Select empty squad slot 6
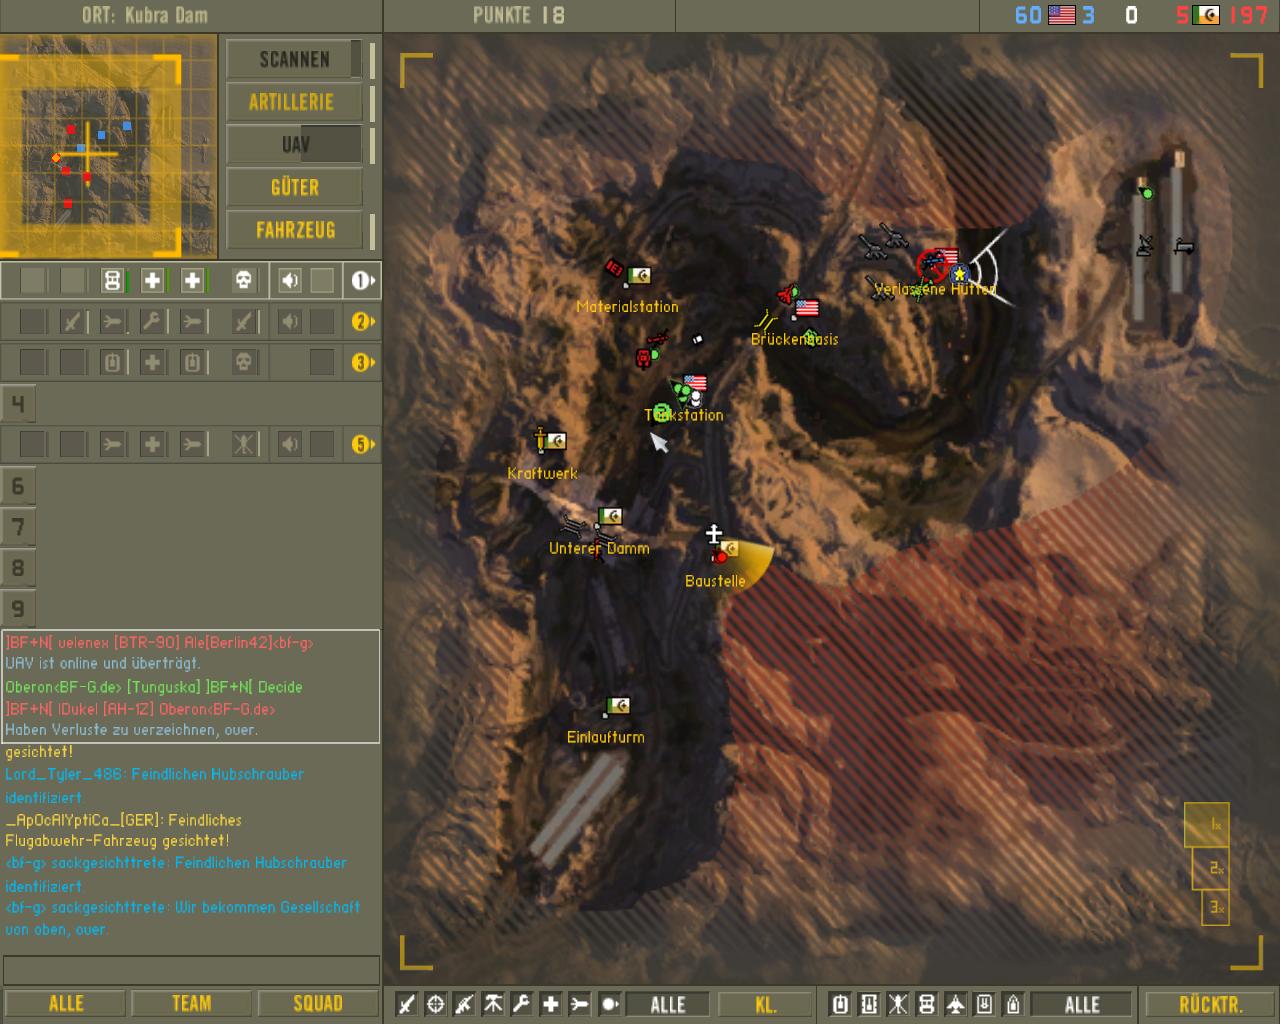Image resolution: width=1280 pixels, height=1024 pixels. [18, 486]
